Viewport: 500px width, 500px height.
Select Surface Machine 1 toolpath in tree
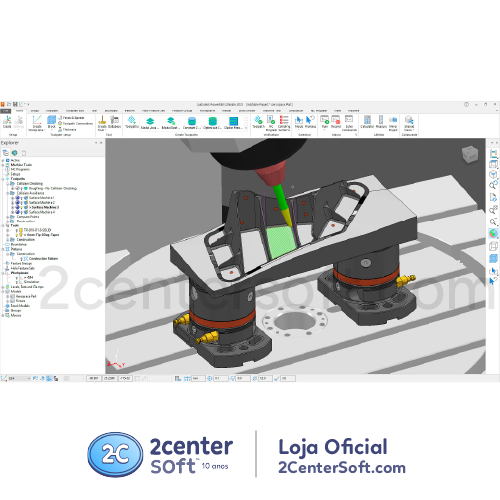tap(42, 198)
